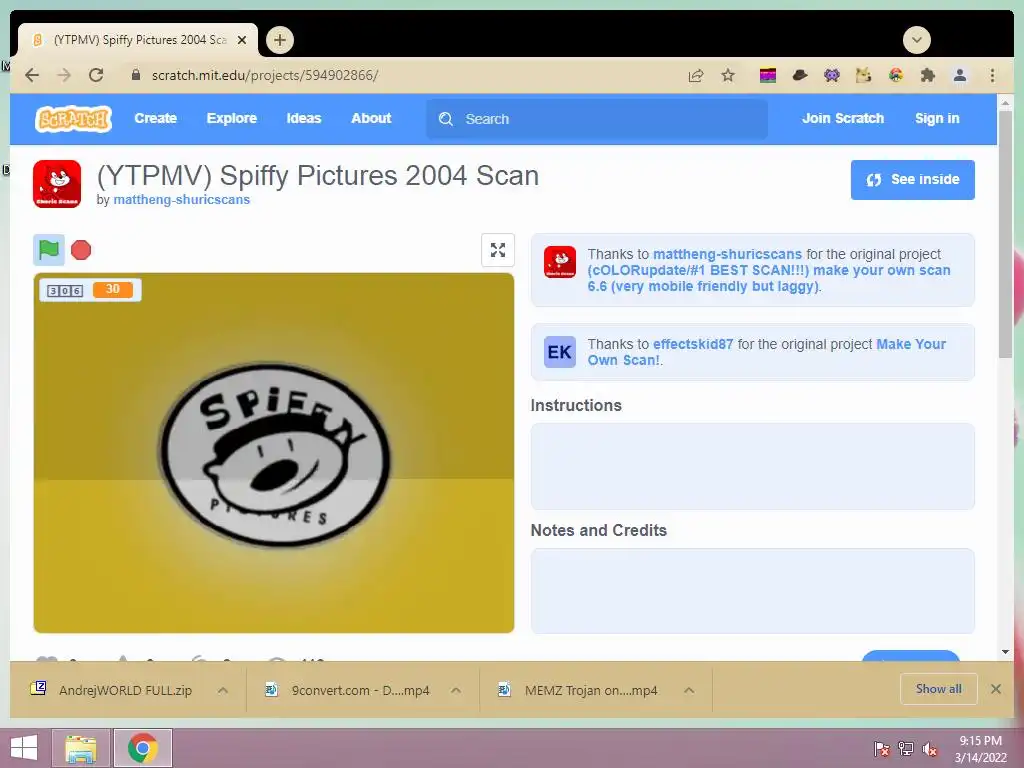The image size is (1024, 768).
Task: Click scrollbar up arrow
Action: [1005, 103]
